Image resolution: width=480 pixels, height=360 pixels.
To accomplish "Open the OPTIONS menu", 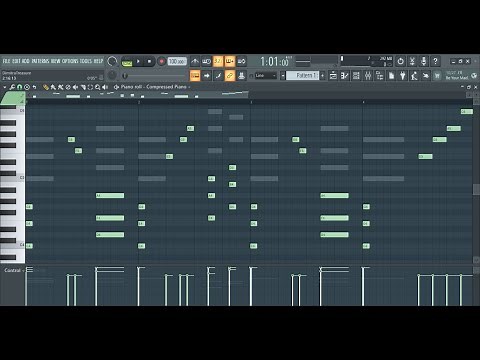I will tap(70, 61).
